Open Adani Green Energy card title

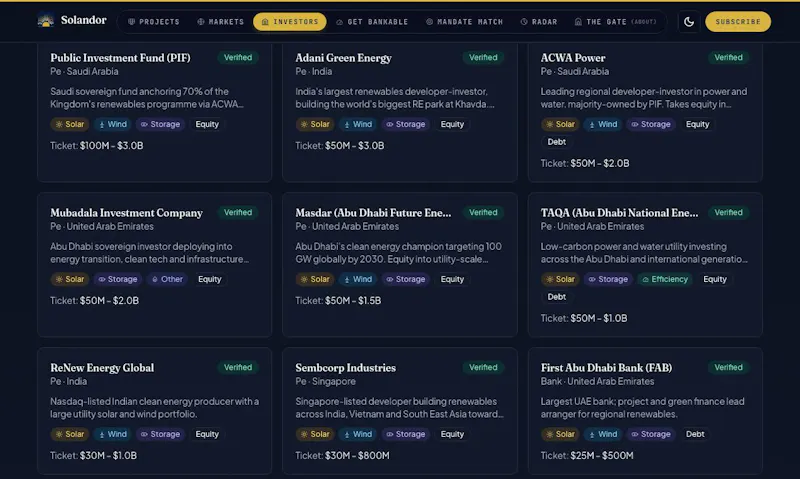[343, 58]
